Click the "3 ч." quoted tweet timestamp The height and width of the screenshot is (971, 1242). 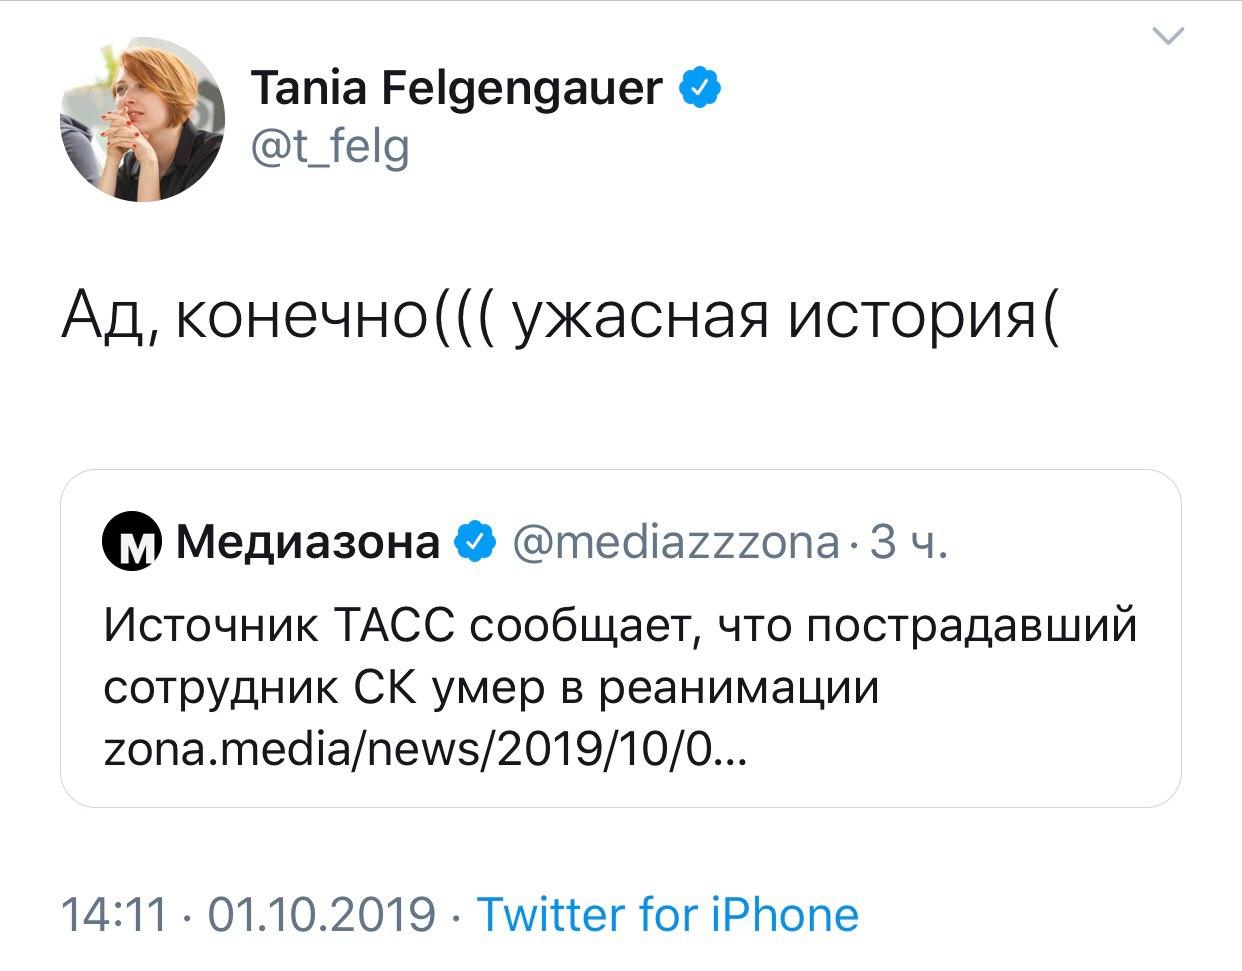(907, 542)
